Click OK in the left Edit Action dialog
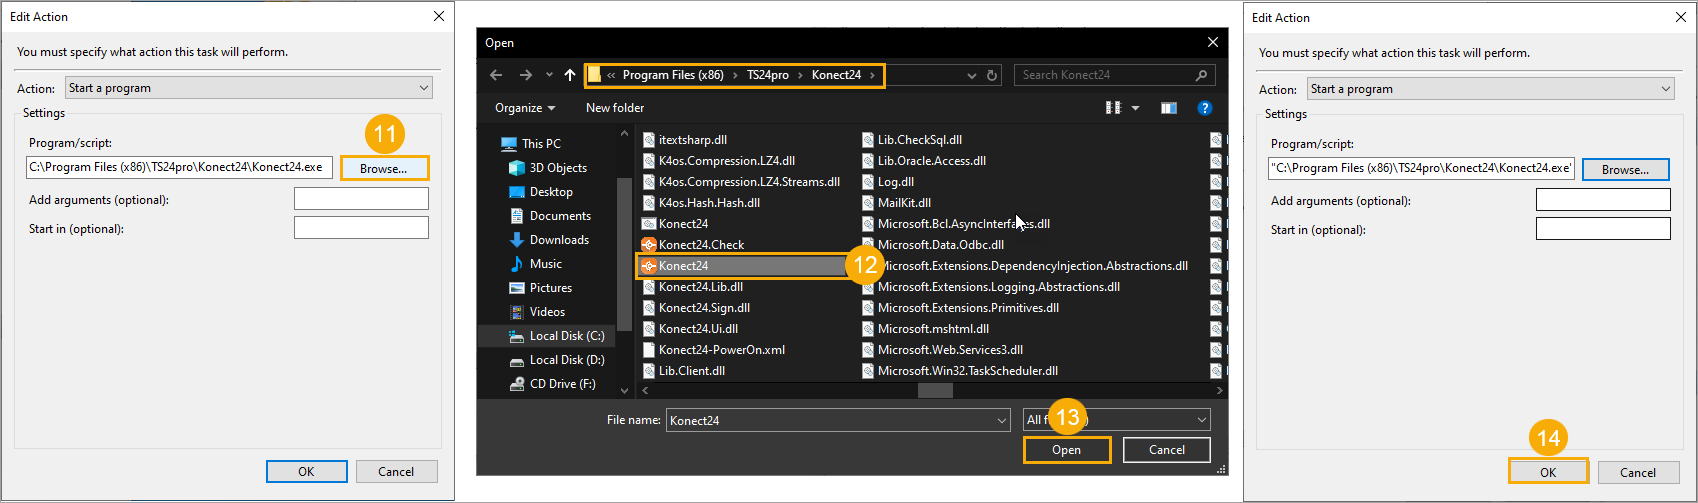This screenshot has width=1698, height=503. [306, 472]
